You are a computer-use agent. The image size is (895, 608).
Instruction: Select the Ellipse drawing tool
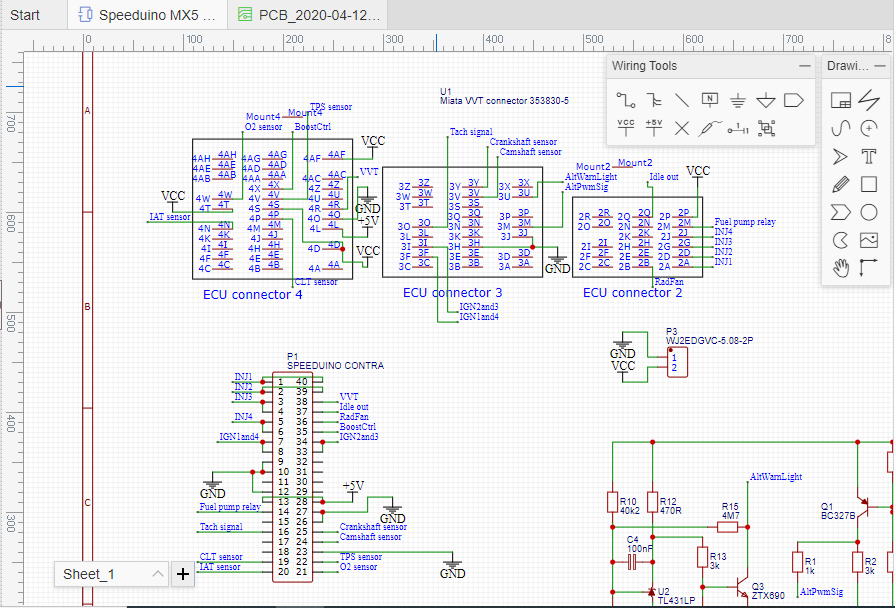click(869, 212)
